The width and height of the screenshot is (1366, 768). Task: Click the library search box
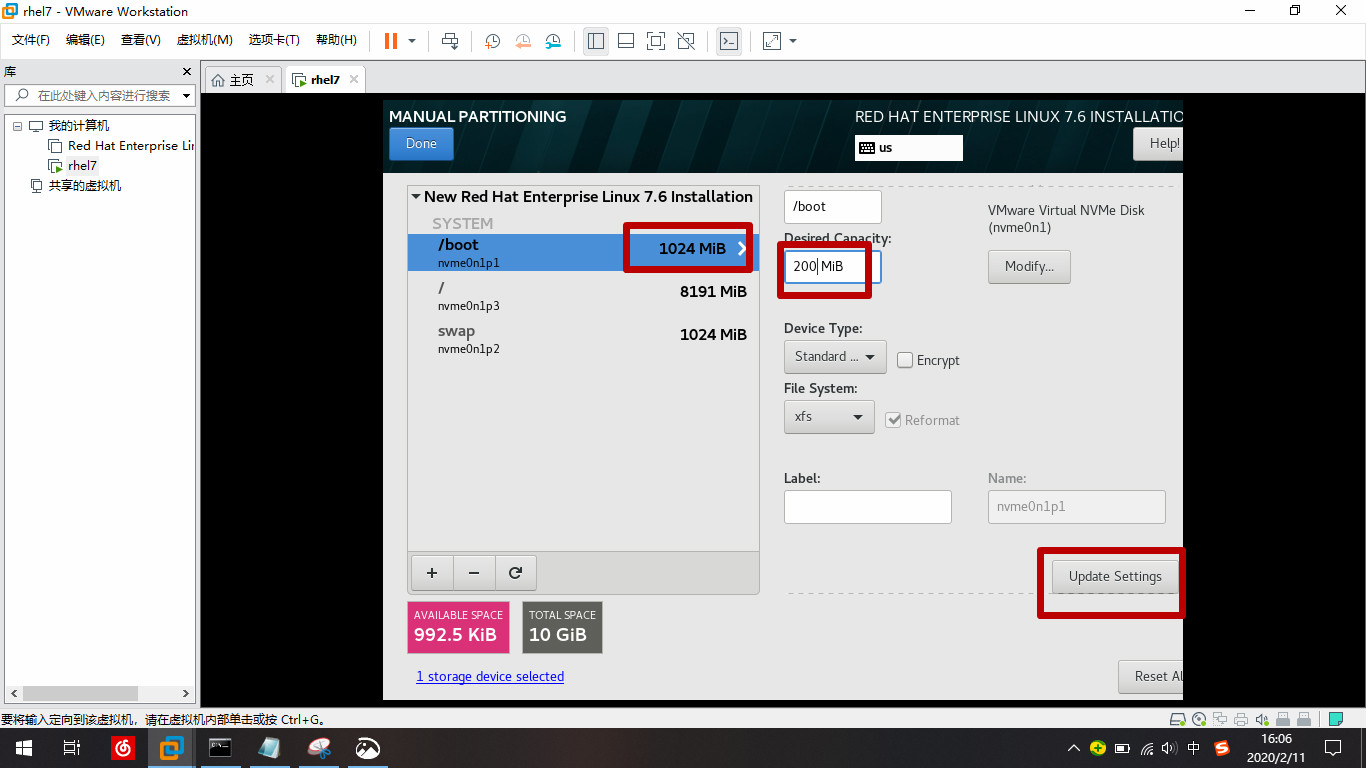pyautogui.click(x=100, y=96)
